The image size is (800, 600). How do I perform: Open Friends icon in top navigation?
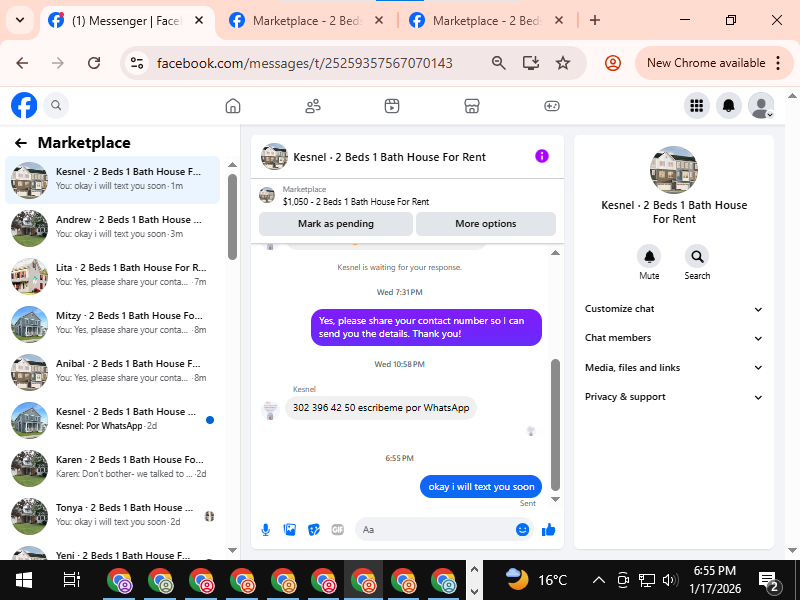pyautogui.click(x=313, y=106)
